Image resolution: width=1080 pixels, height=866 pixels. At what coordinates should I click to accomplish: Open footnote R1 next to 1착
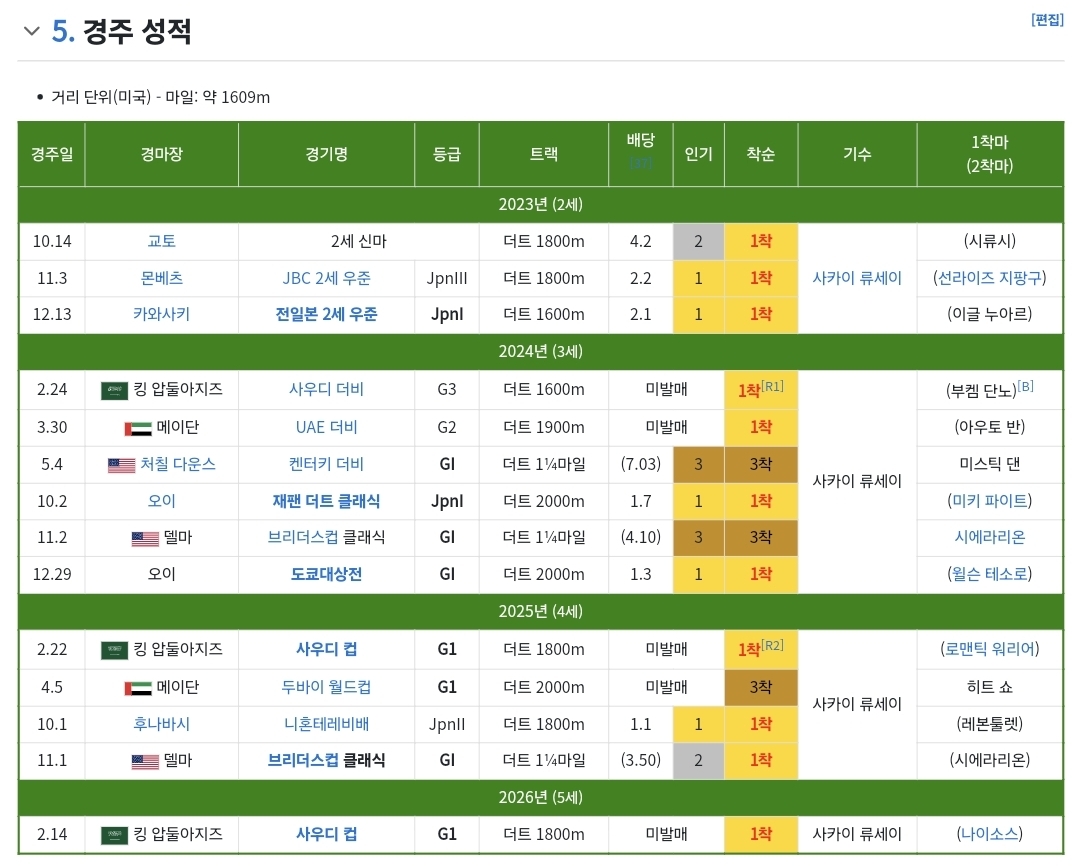772,386
